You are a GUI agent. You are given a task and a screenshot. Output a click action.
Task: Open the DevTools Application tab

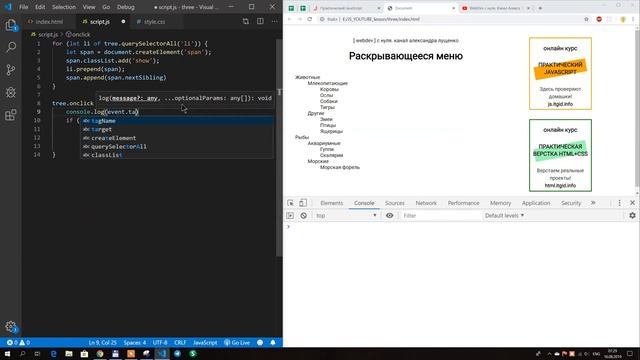[536, 203]
